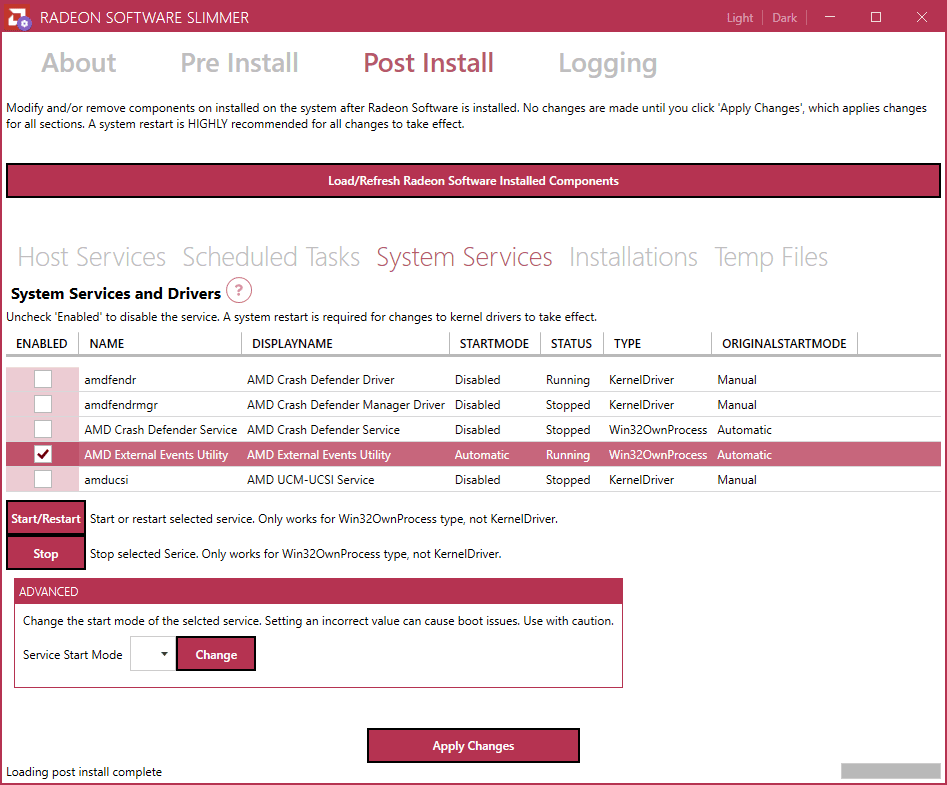Open the System Services help question mark

239,291
